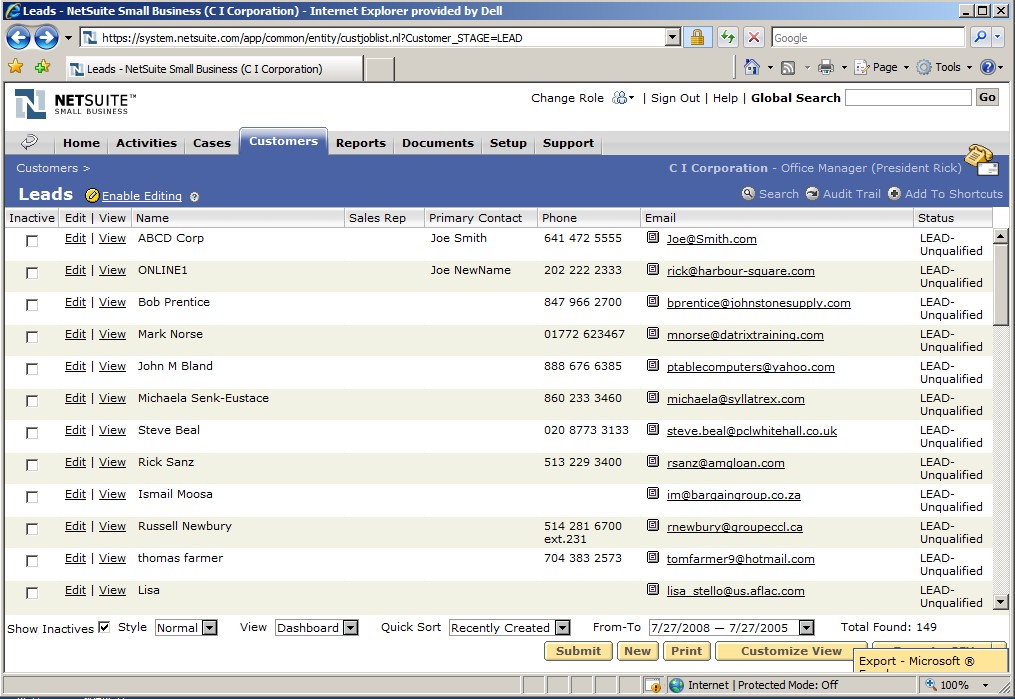Click the Change Role people icon

620,98
